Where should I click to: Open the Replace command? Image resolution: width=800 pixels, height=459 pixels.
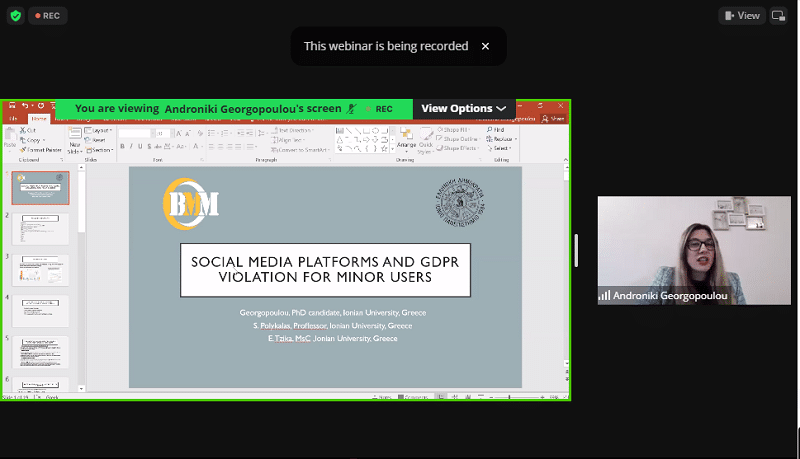[502, 139]
